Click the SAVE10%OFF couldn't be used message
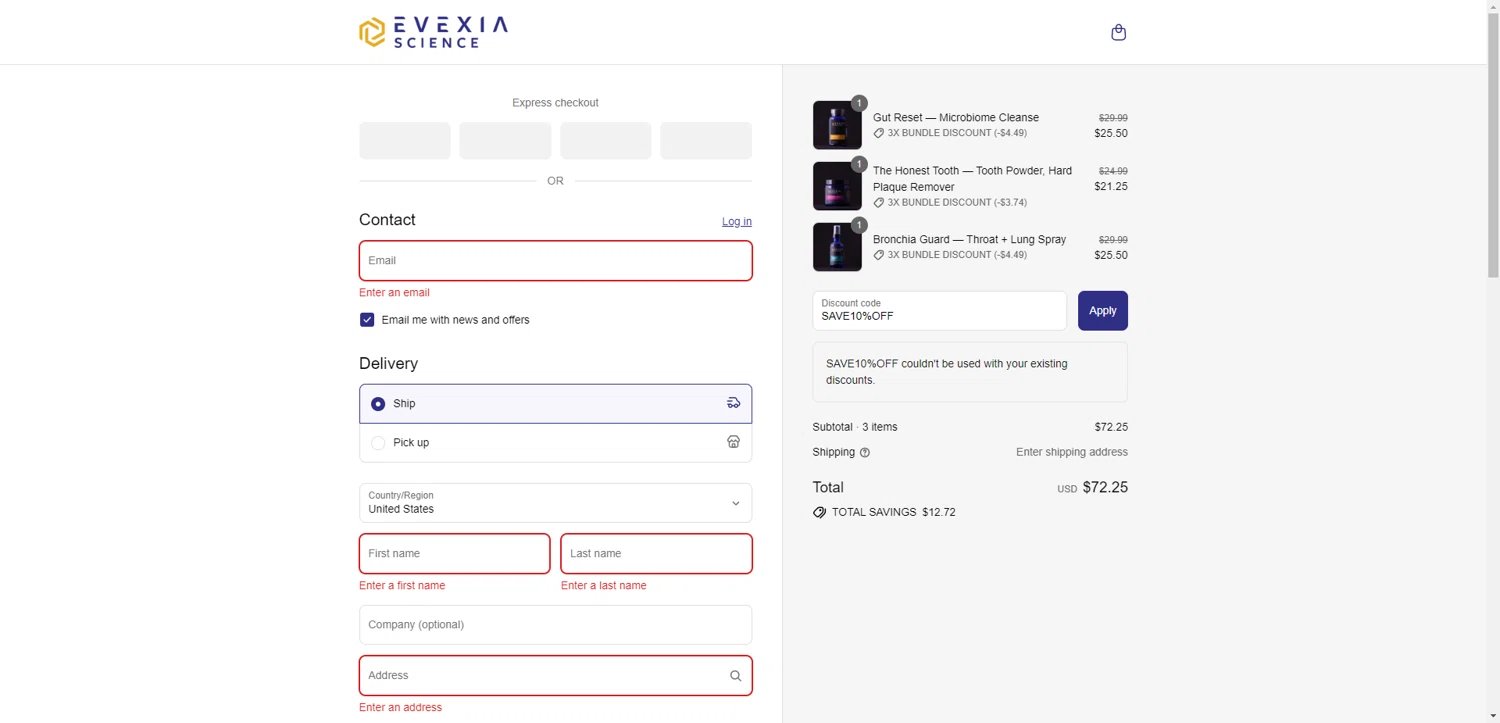Screen dimensions: 1500x723 969,372
